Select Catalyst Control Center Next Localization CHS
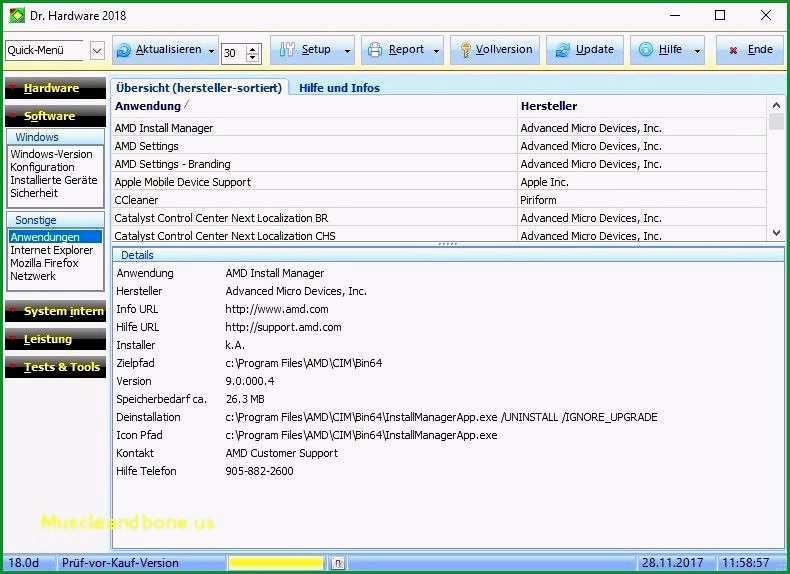Viewport: 790px width, 574px height. click(x=439, y=235)
